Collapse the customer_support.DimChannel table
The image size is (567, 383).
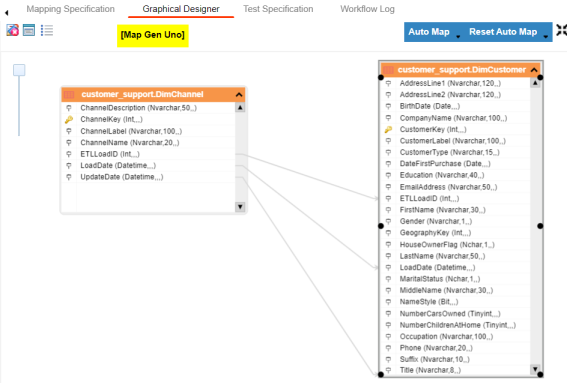coord(239,95)
